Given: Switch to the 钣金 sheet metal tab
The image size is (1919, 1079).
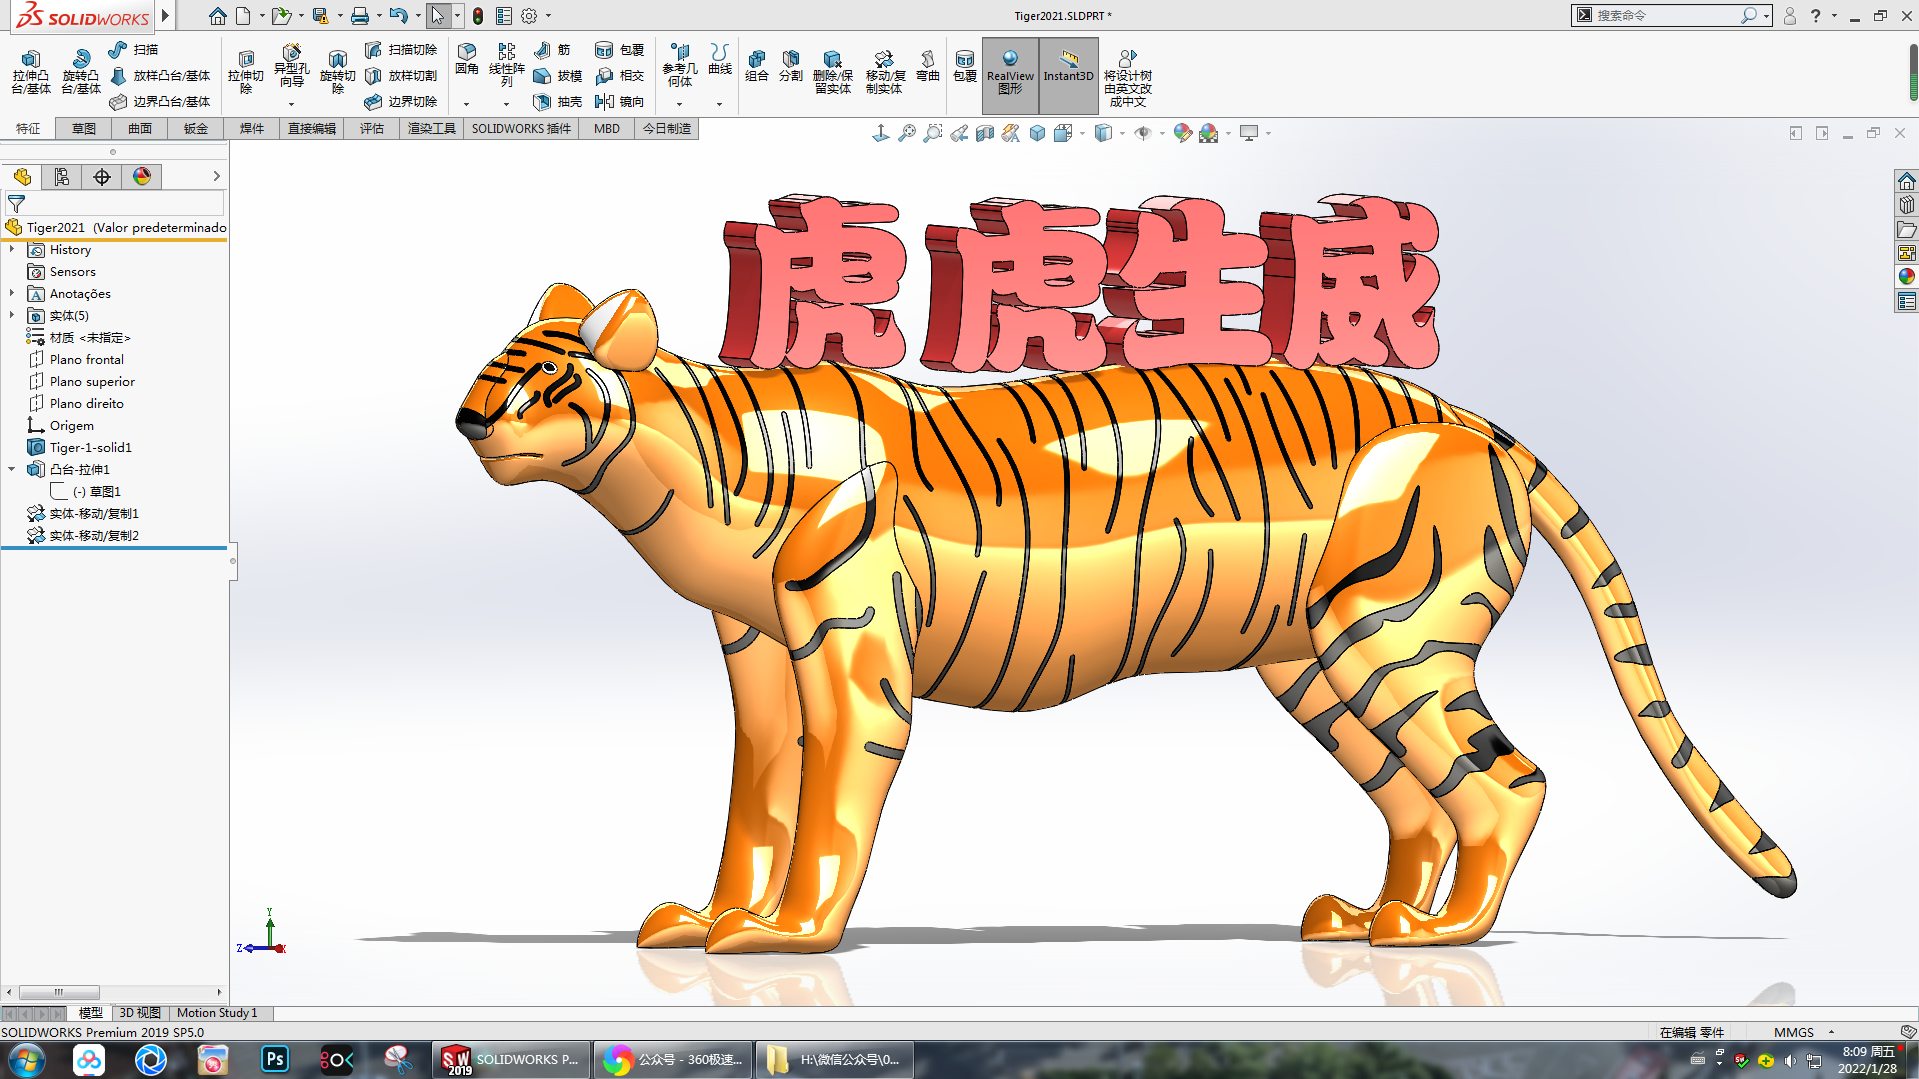Looking at the screenshot, I should point(196,128).
